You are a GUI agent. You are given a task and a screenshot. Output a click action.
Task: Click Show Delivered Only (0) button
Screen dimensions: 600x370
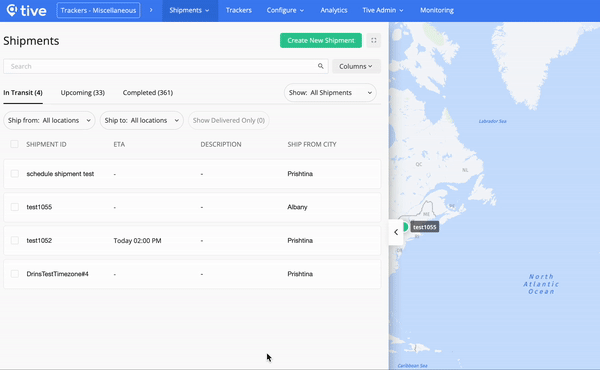(x=229, y=120)
